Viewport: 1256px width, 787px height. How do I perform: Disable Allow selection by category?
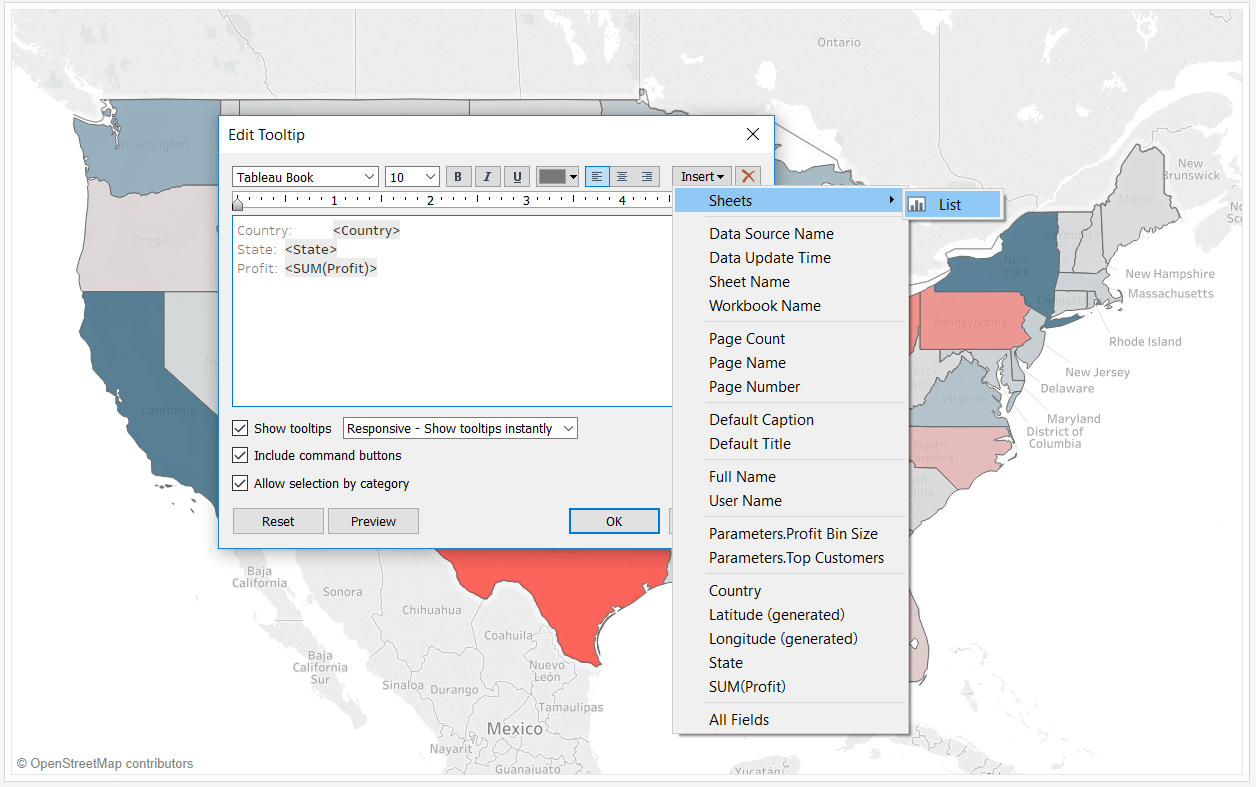point(239,482)
